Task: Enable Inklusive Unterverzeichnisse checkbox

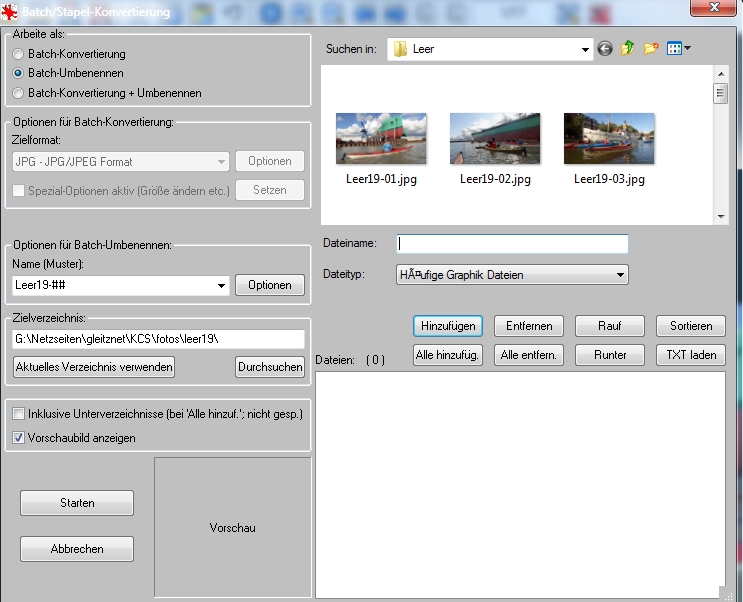Action: point(19,414)
